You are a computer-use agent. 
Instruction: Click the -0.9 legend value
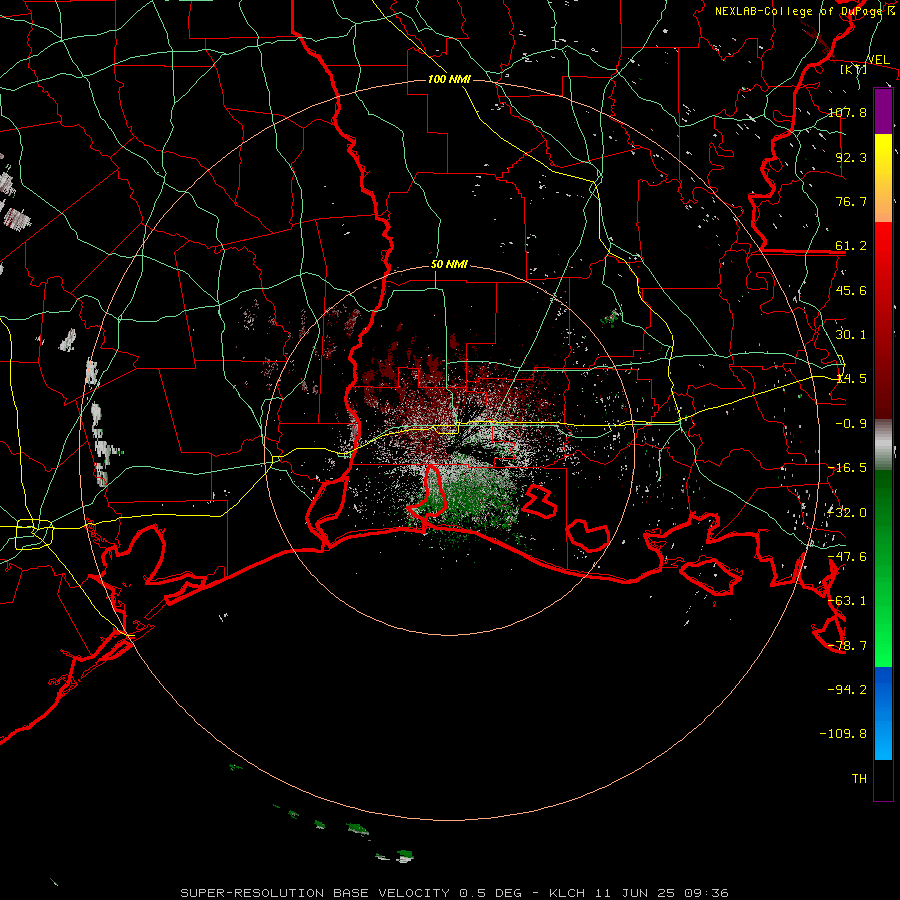(851, 423)
